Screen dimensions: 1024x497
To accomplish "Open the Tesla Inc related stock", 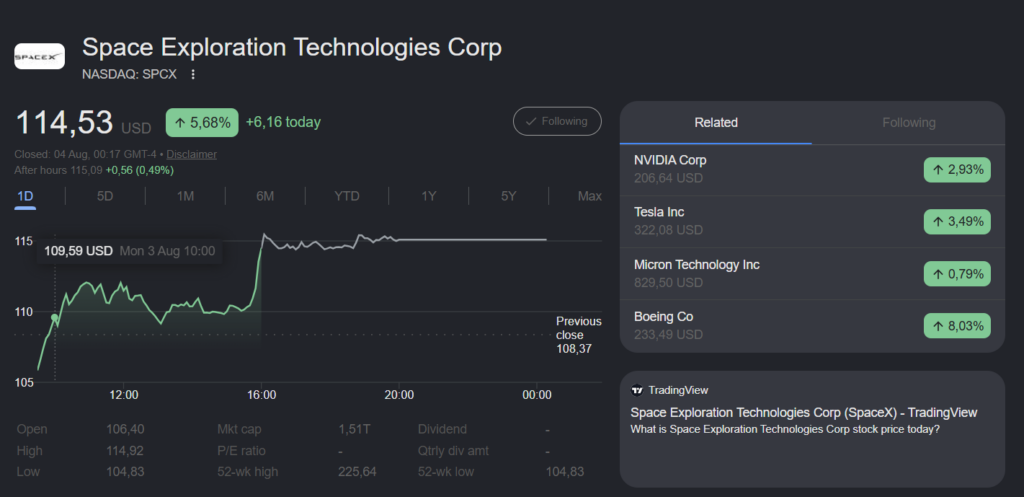I will pyautogui.click(x=812, y=221).
